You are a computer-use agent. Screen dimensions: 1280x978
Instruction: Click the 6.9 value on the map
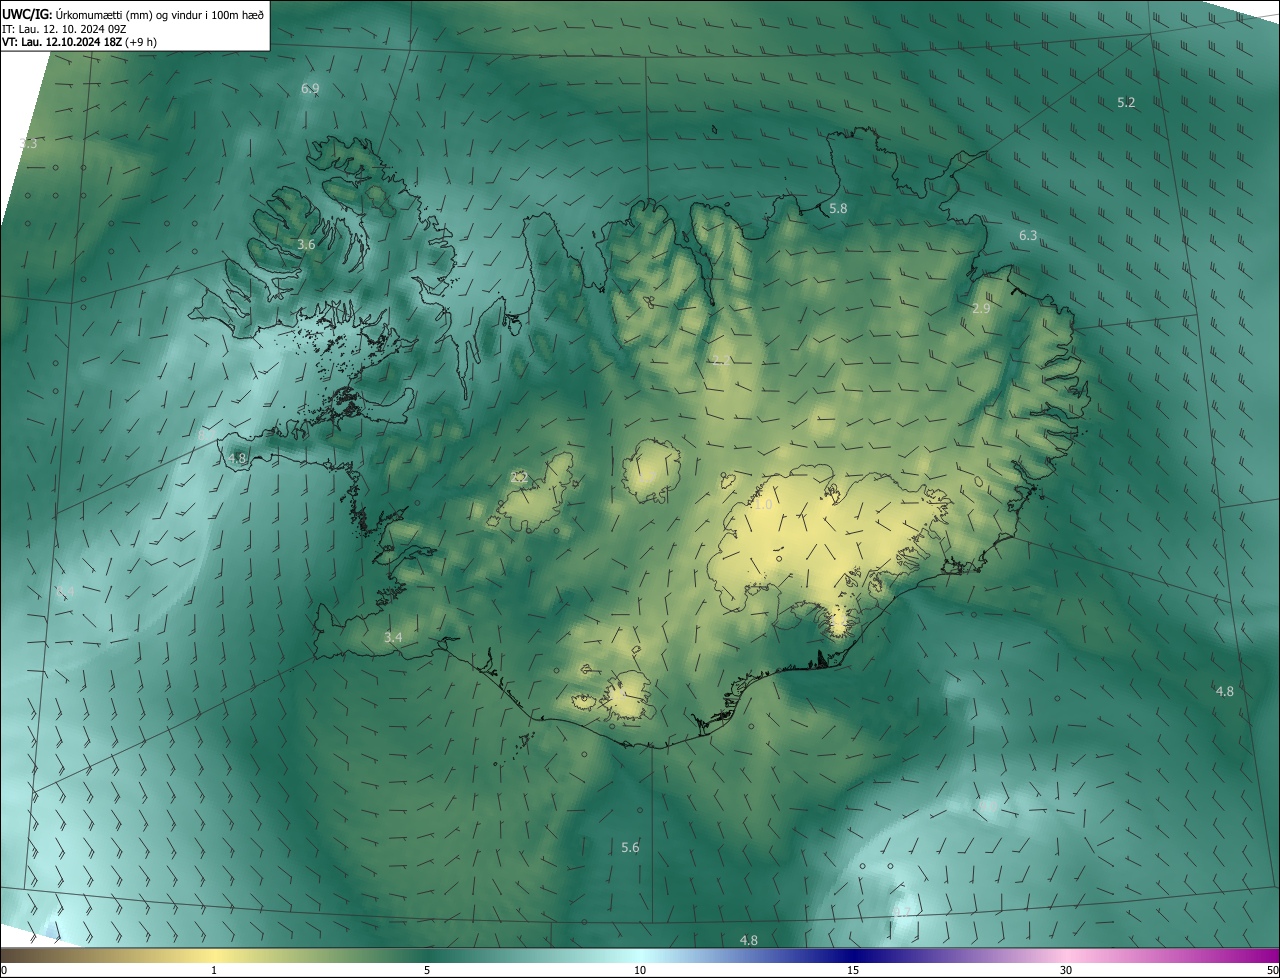click(x=310, y=88)
